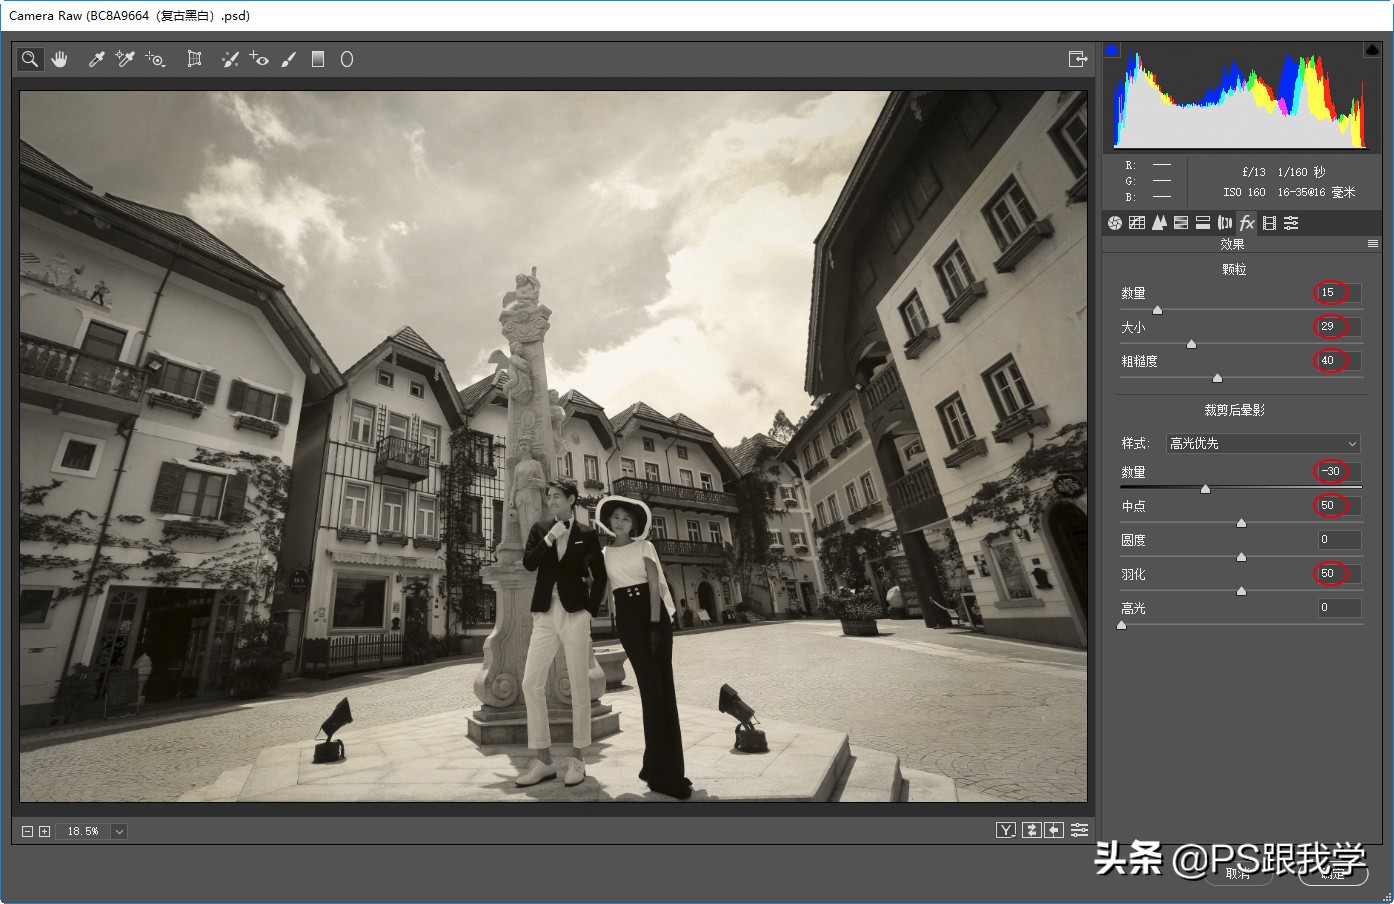The width and height of the screenshot is (1394, 904).
Task: Click the zoom out minus control
Action: point(27,830)
